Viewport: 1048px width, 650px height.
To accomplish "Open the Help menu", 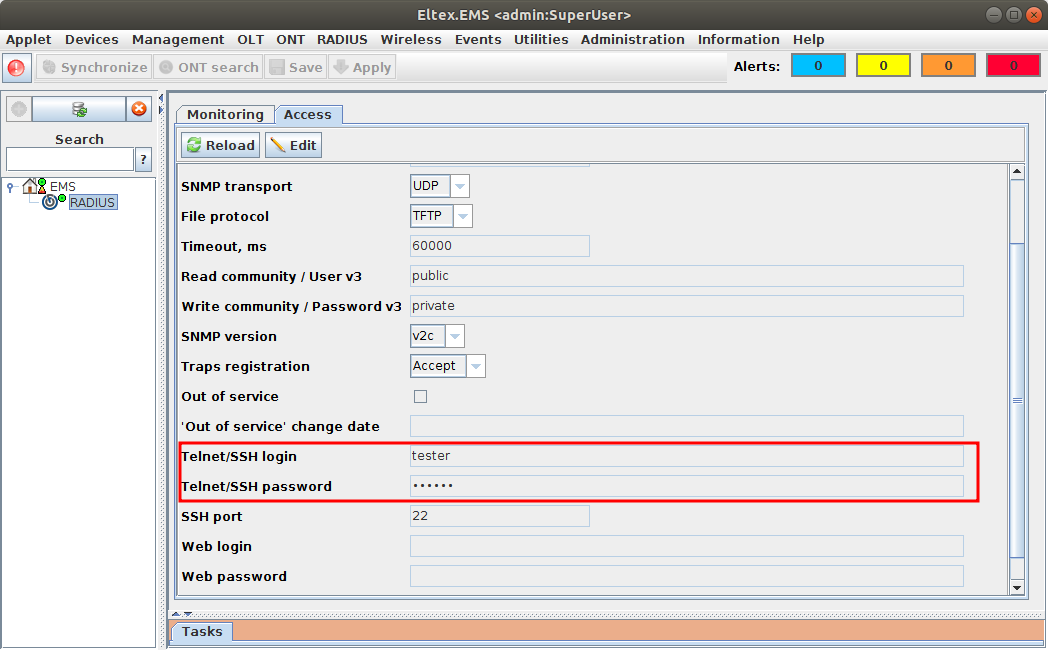I will pos(809,39).
